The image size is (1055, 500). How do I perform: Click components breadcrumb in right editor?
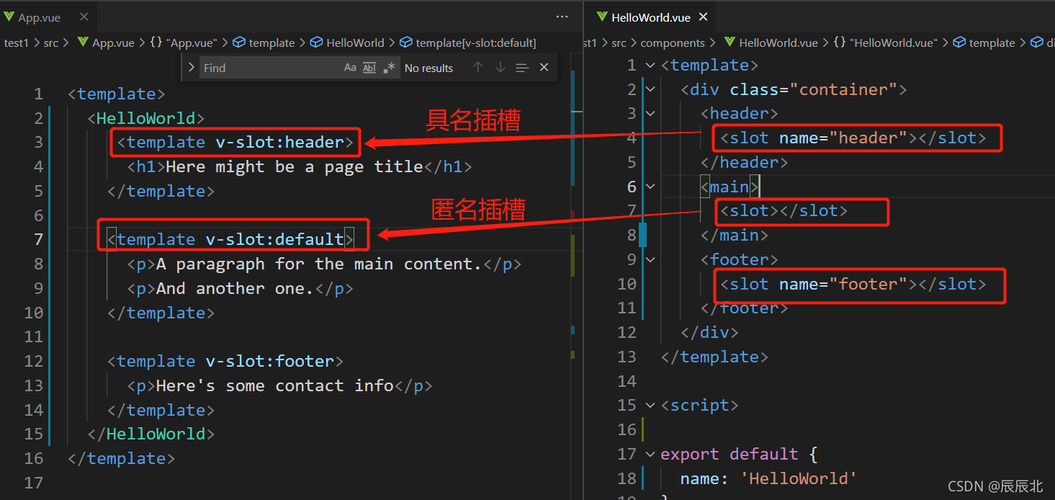point(672,42)
